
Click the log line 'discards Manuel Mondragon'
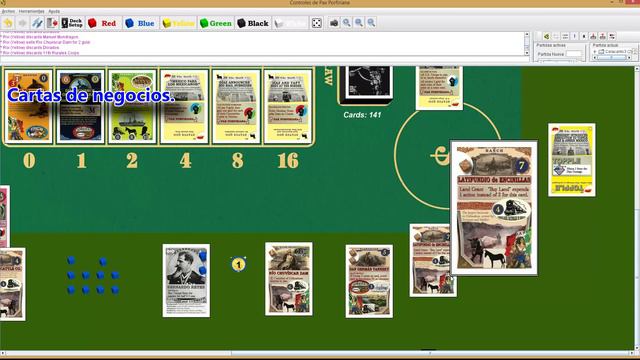pos(40,37)
